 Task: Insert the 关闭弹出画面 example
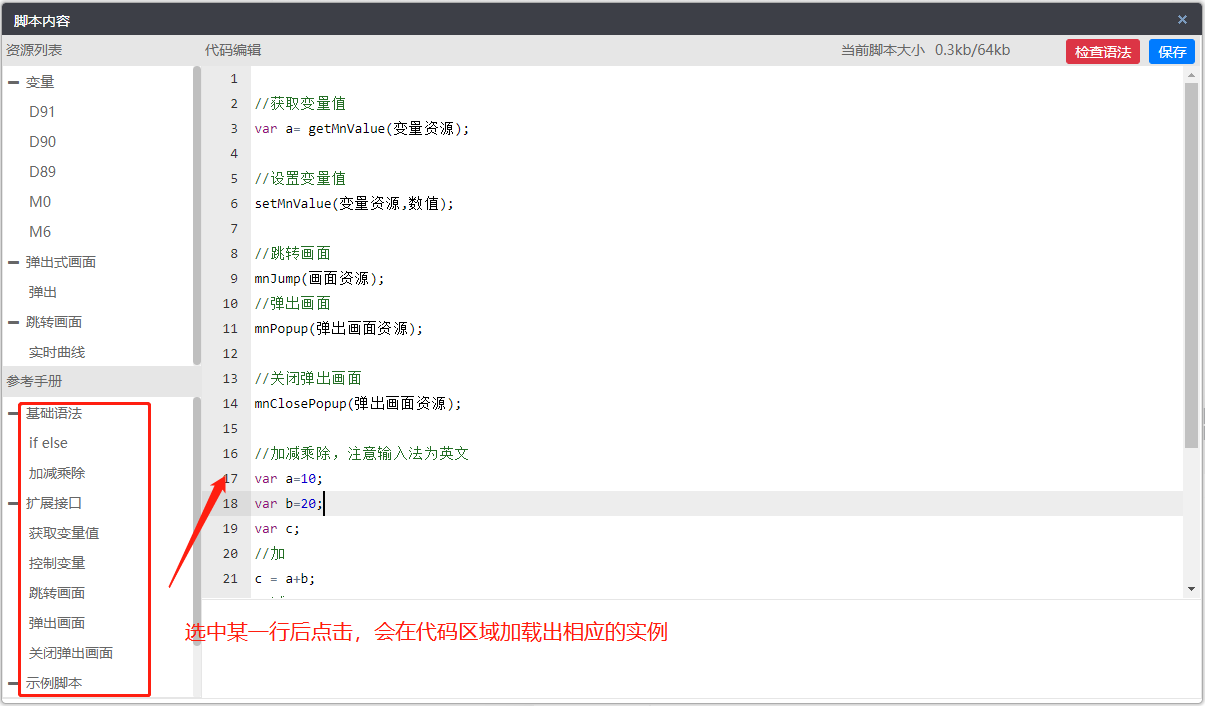click(x=71, y=653)
